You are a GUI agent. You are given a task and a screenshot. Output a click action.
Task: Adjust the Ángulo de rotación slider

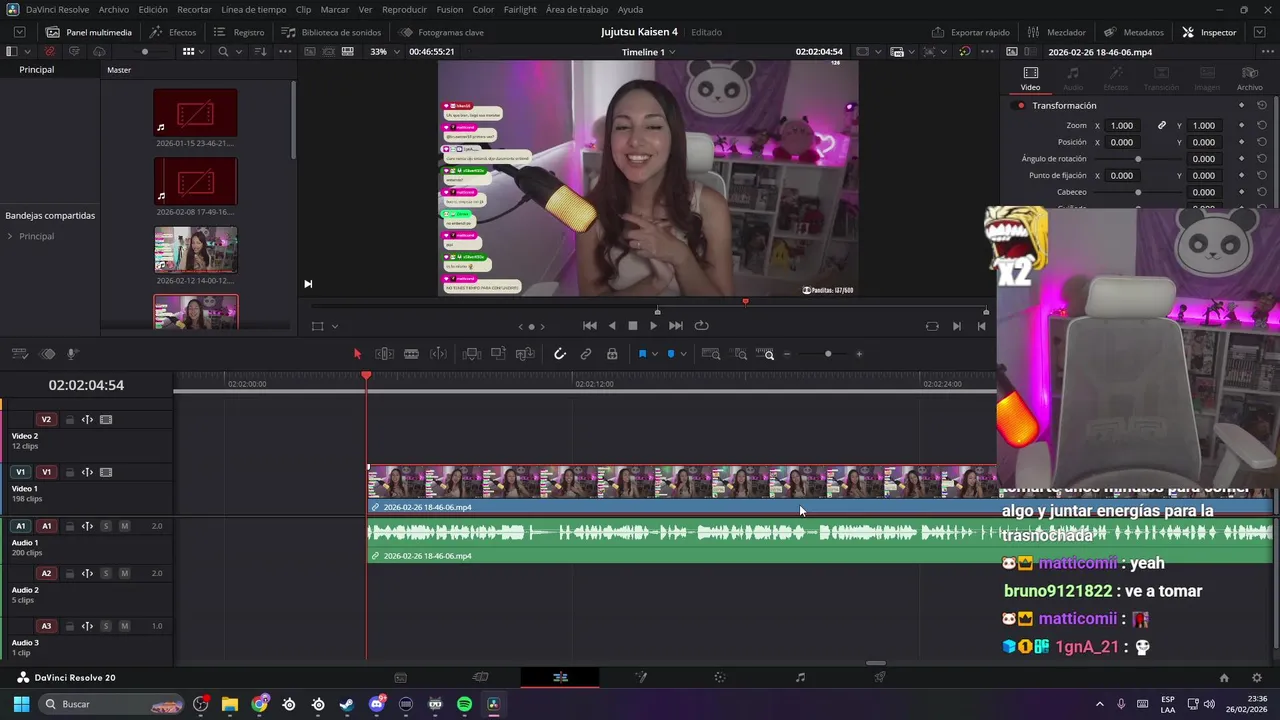click(1138, 159)
